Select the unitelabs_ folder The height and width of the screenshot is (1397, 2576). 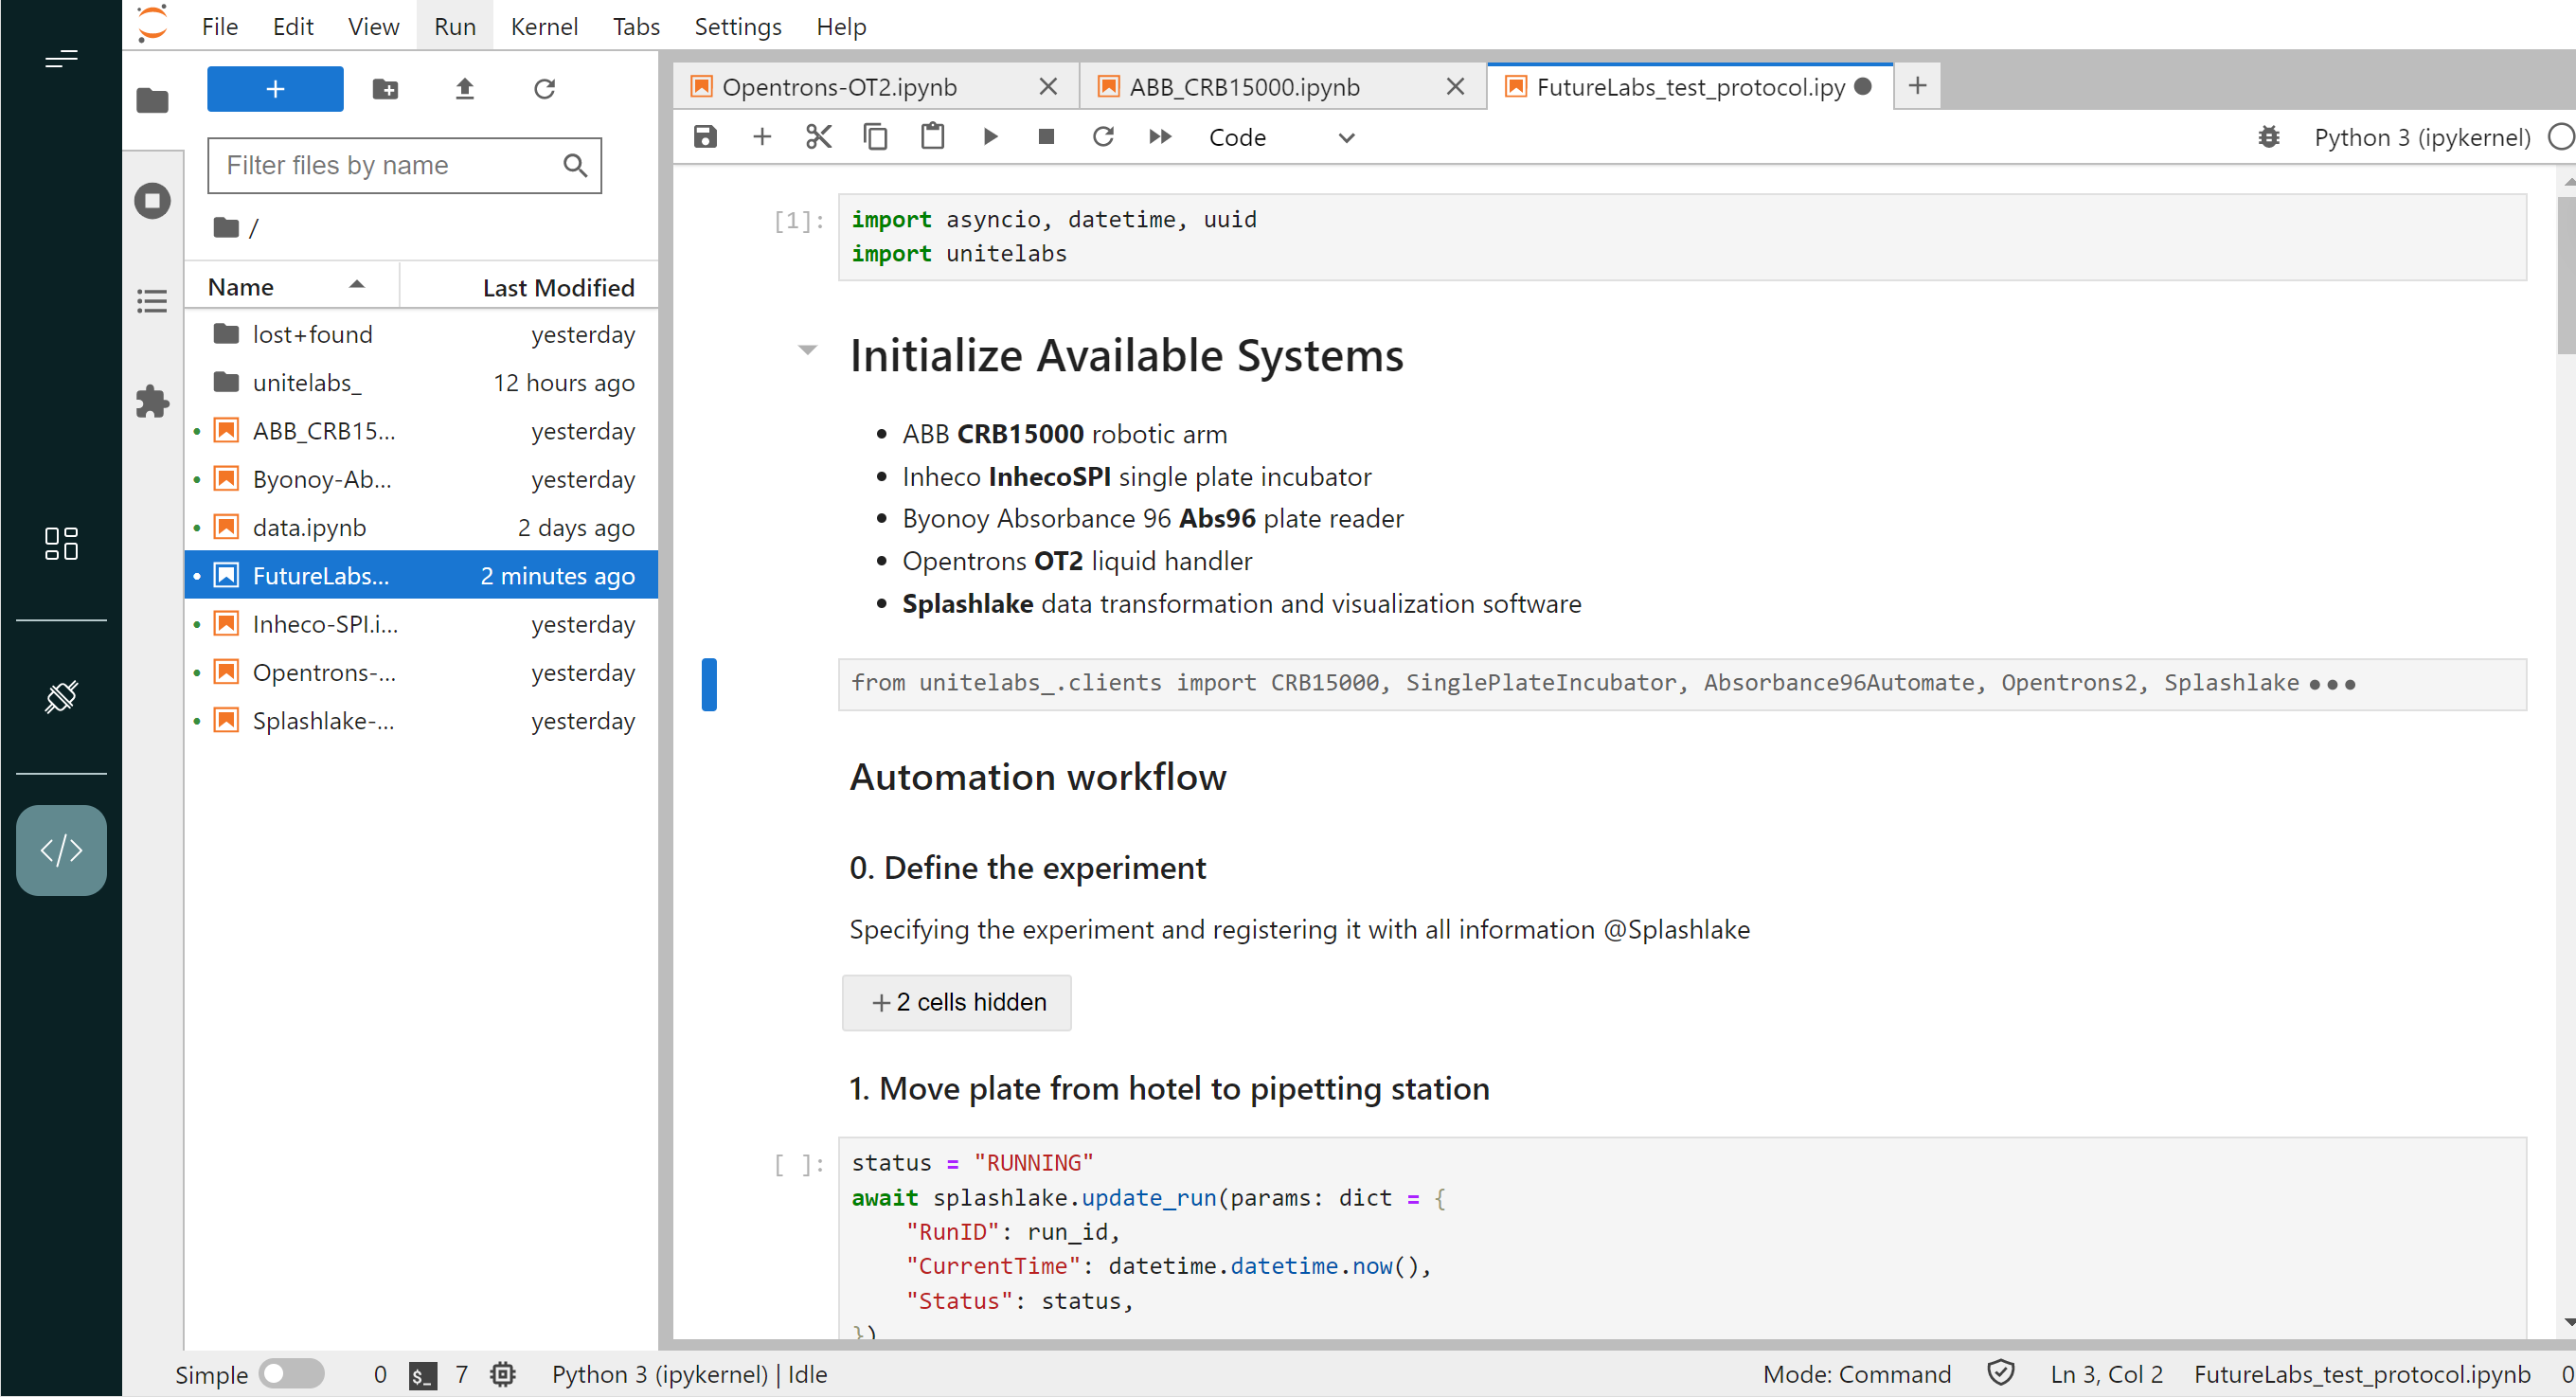click(421, 382)
